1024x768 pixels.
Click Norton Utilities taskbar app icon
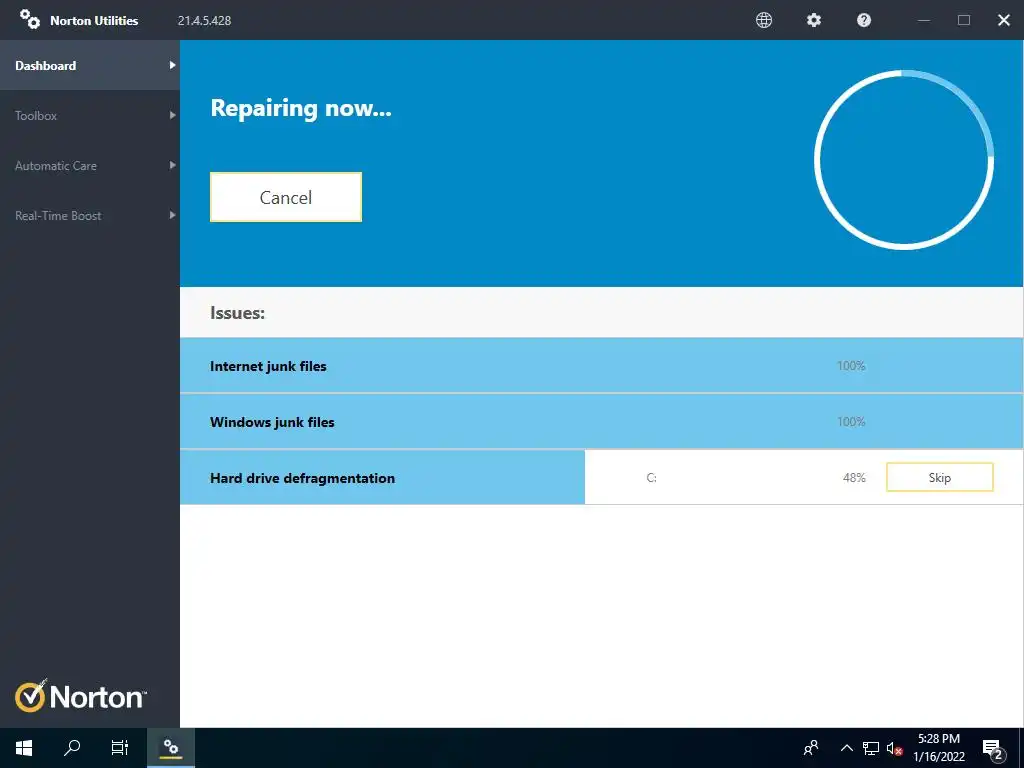(x=171, y=748)
